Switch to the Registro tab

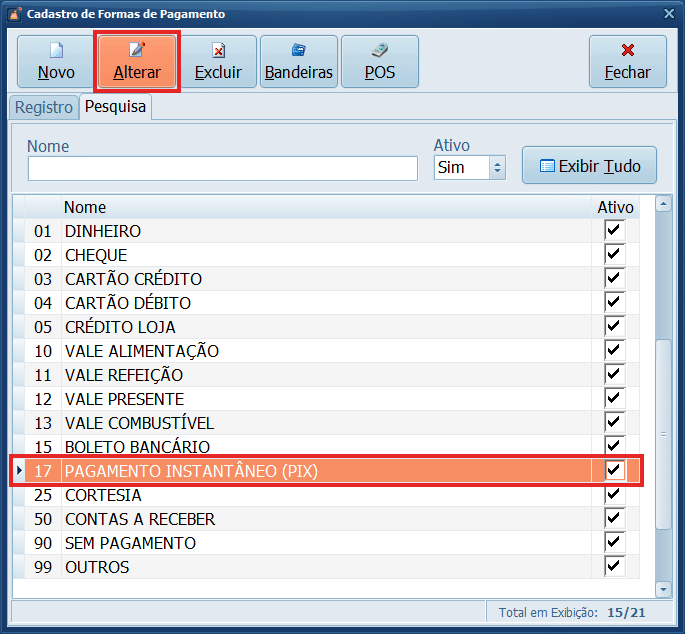point(43,107)
